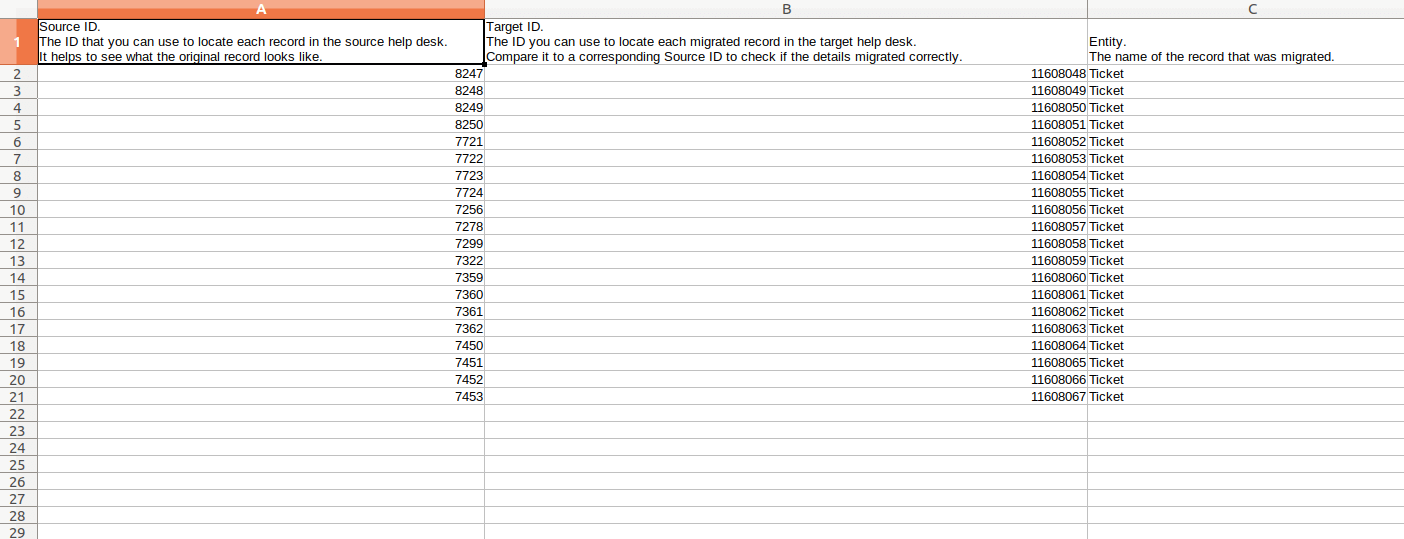Select cell with Source ID 7452
The height and width of the screenshot is (539, 1404).
tap(261, 380)
